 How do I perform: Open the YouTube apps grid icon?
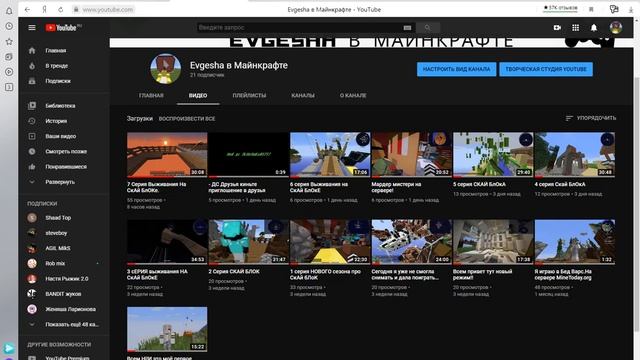point(576,27)
